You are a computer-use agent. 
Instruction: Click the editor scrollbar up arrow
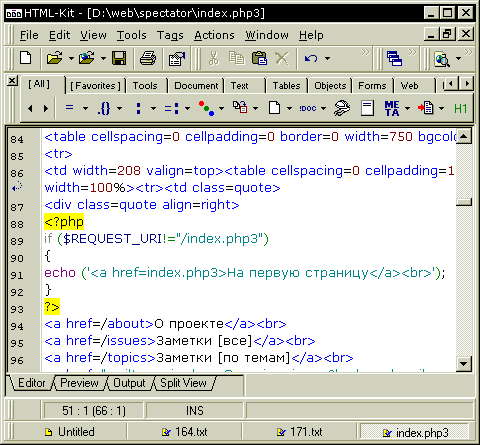pos(464,136)
